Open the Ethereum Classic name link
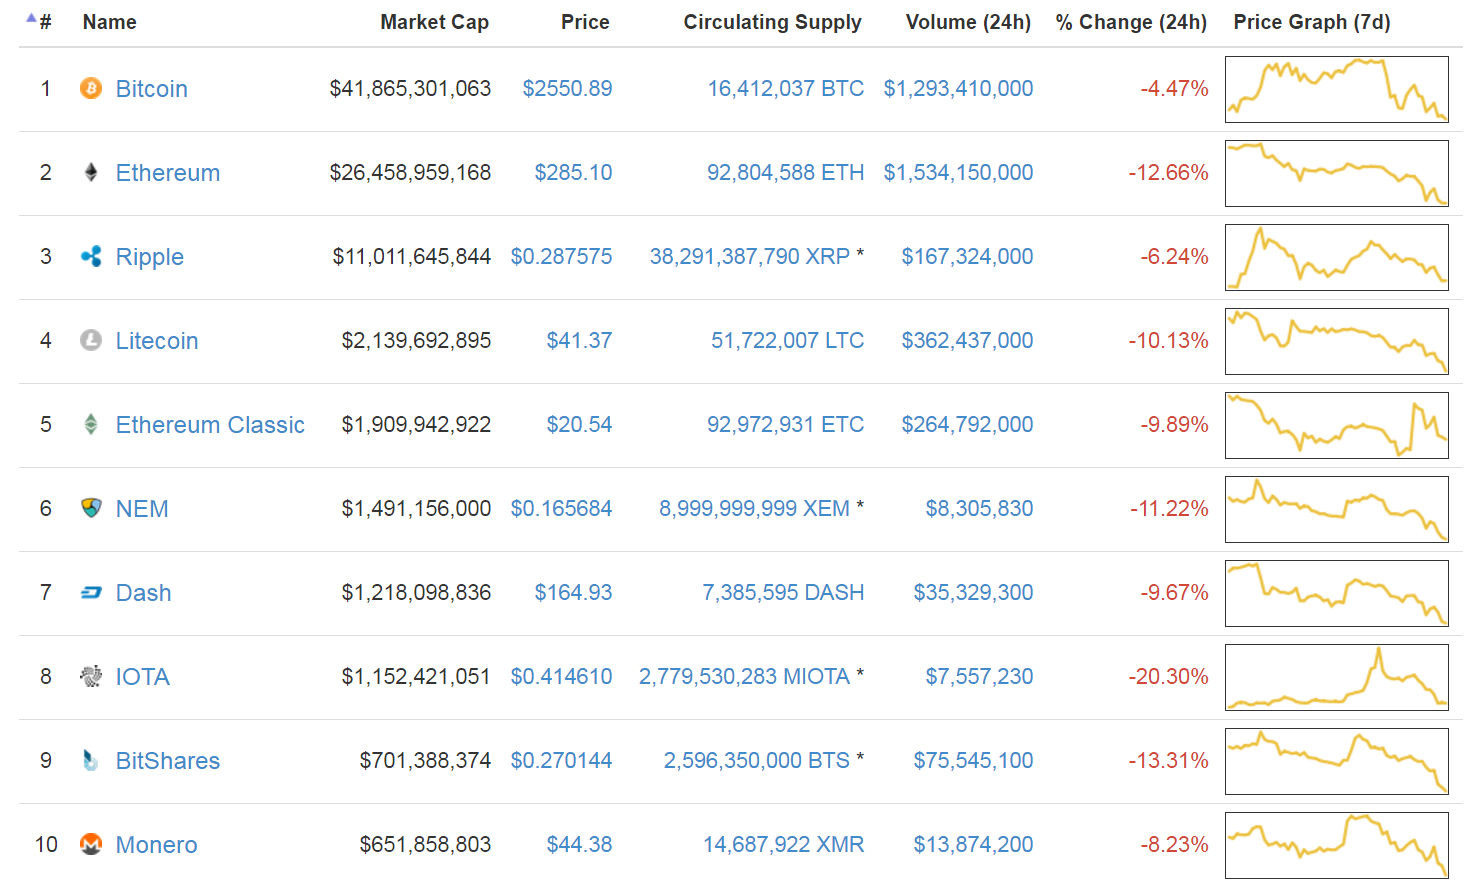This screenshot has height=887, width=1477. pyautogui.click(x=210, y=425)
